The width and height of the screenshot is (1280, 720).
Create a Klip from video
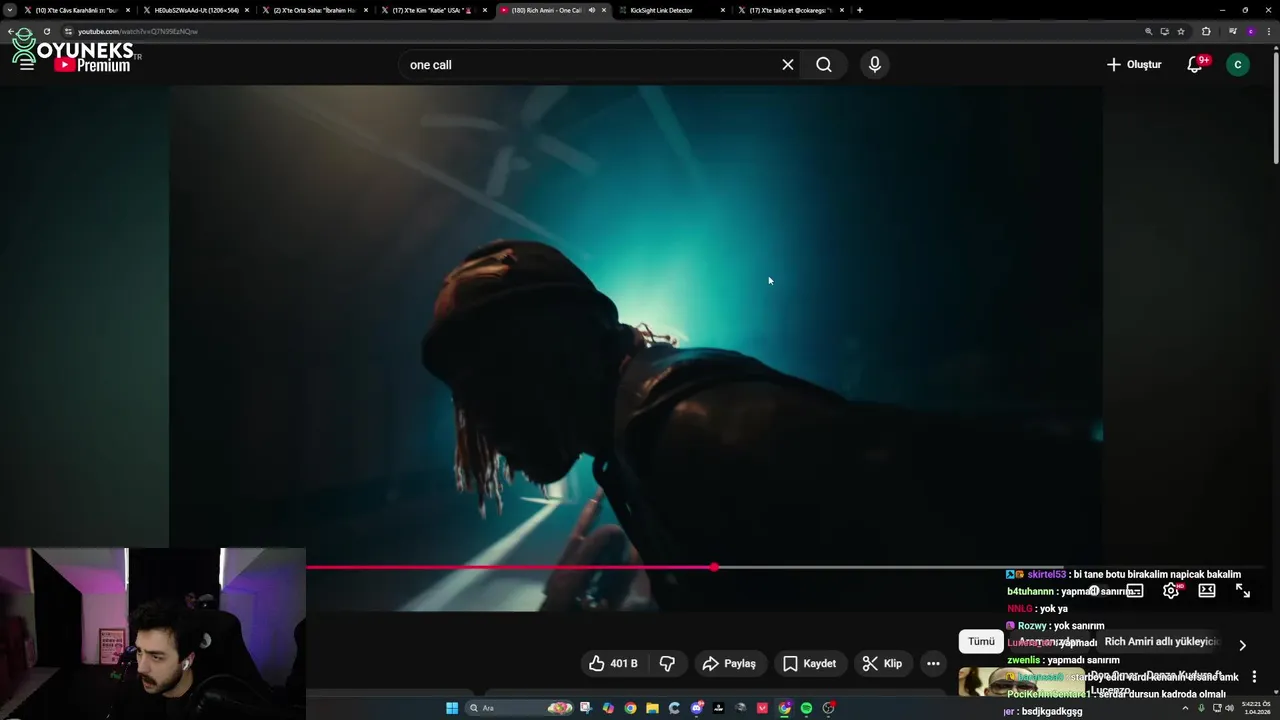882,664
